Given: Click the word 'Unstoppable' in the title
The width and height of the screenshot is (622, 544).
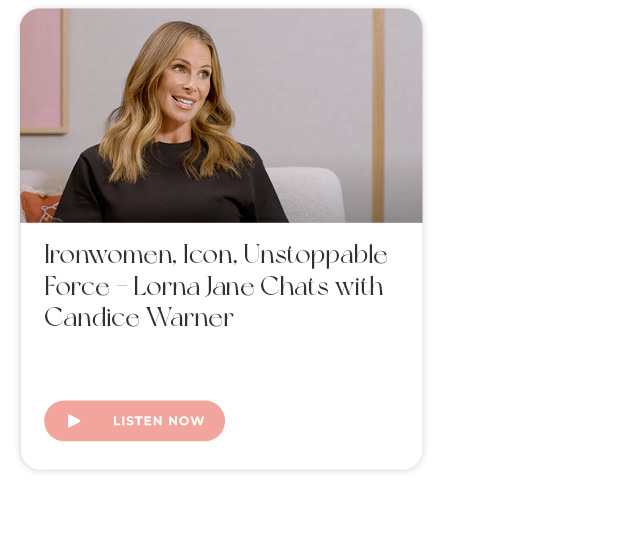Looking at the screenshot, I should tap(315, 255).
